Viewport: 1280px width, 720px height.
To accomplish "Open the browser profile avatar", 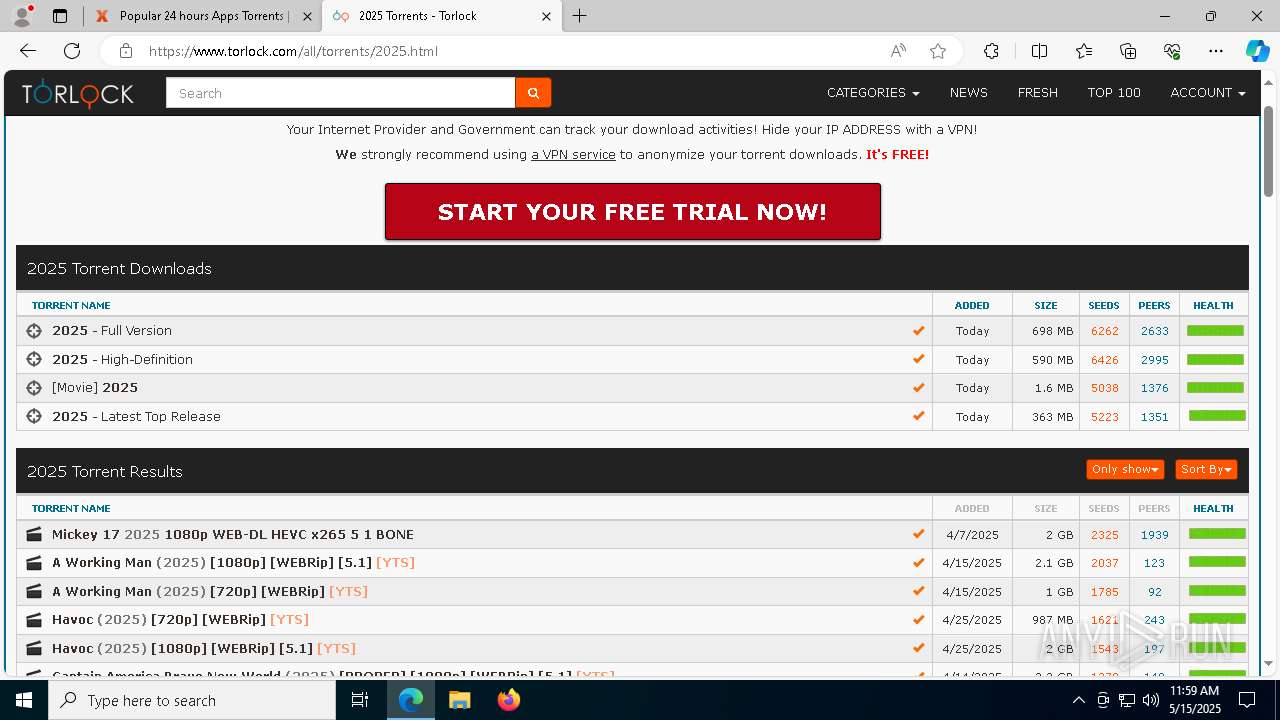I will (21, 16).
